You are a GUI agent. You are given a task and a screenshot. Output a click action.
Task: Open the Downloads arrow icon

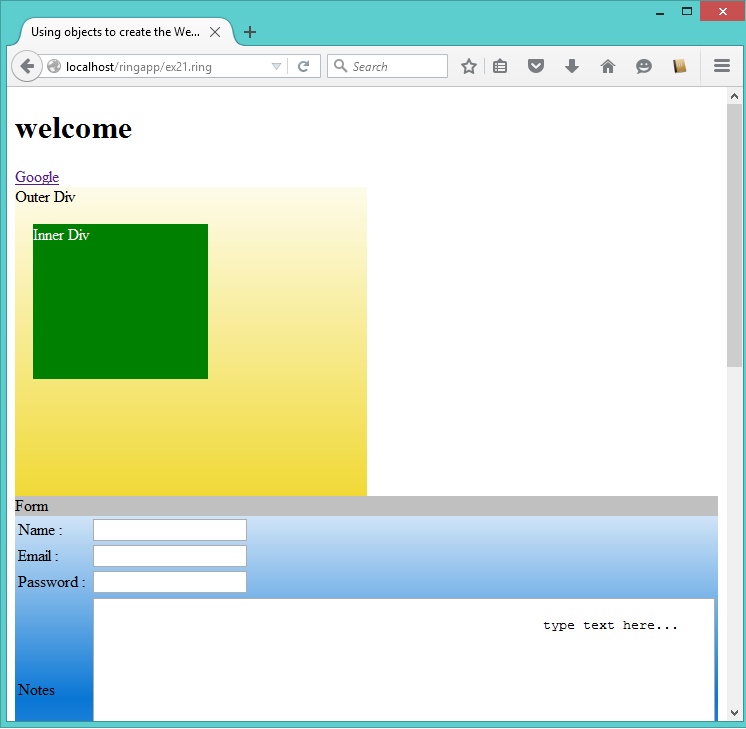(572, 67)
